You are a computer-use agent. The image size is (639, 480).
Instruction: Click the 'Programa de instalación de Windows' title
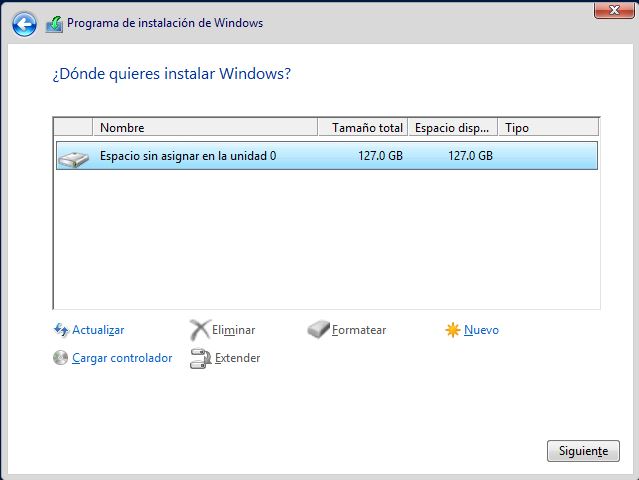(165, 23)
